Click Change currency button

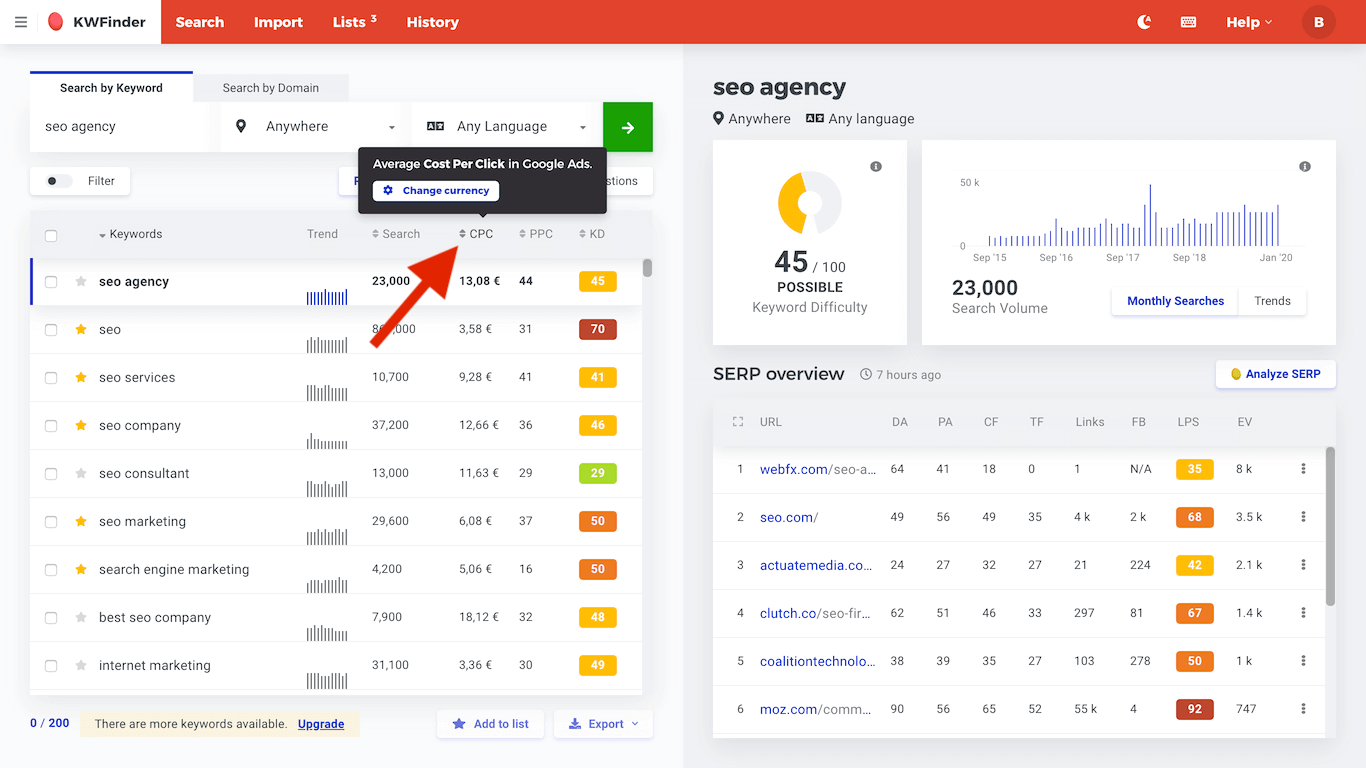click(x=436, y=190)
